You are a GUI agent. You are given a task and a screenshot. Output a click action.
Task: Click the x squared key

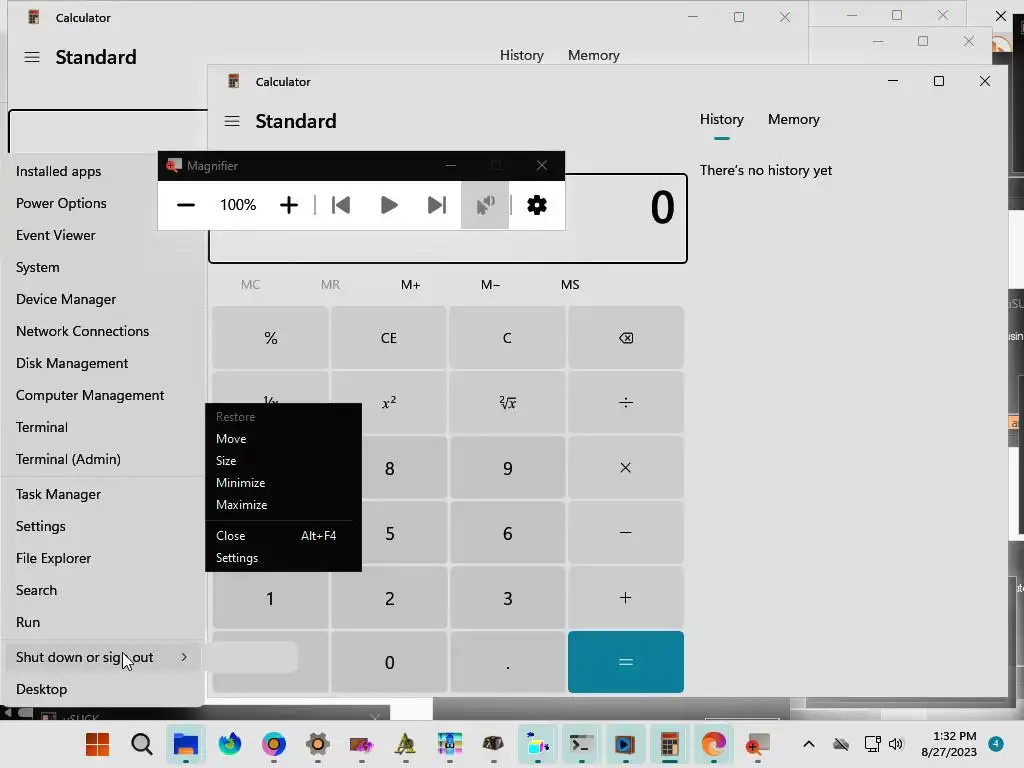(389, 402)
